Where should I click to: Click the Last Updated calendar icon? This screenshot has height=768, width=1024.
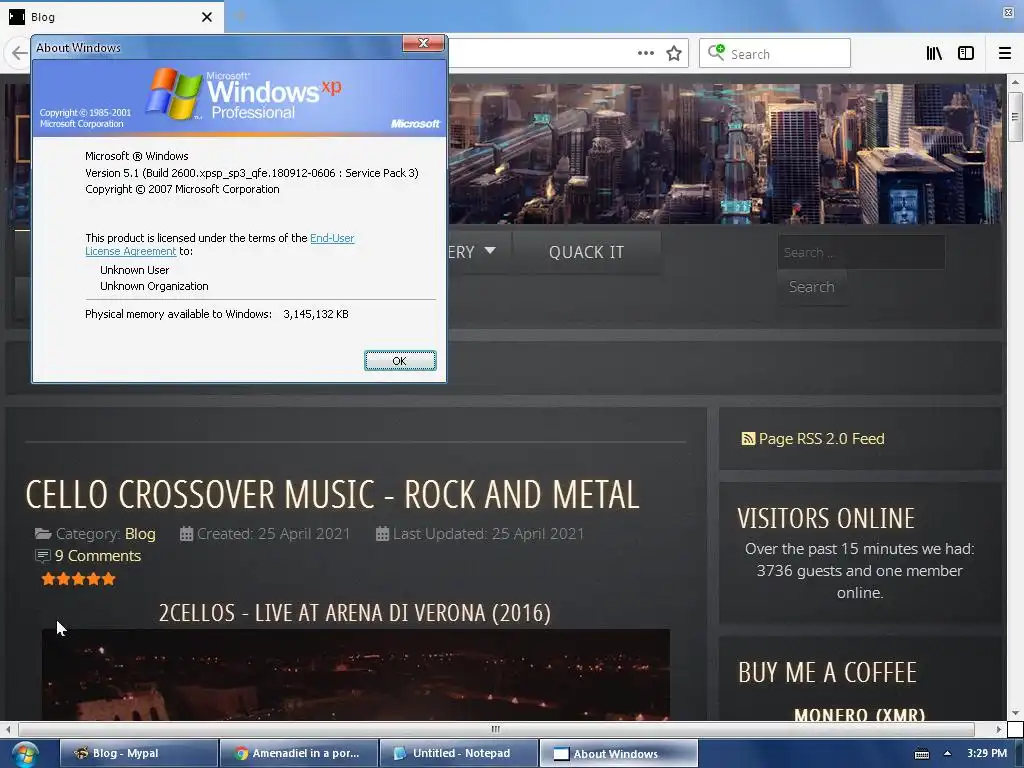382,534
